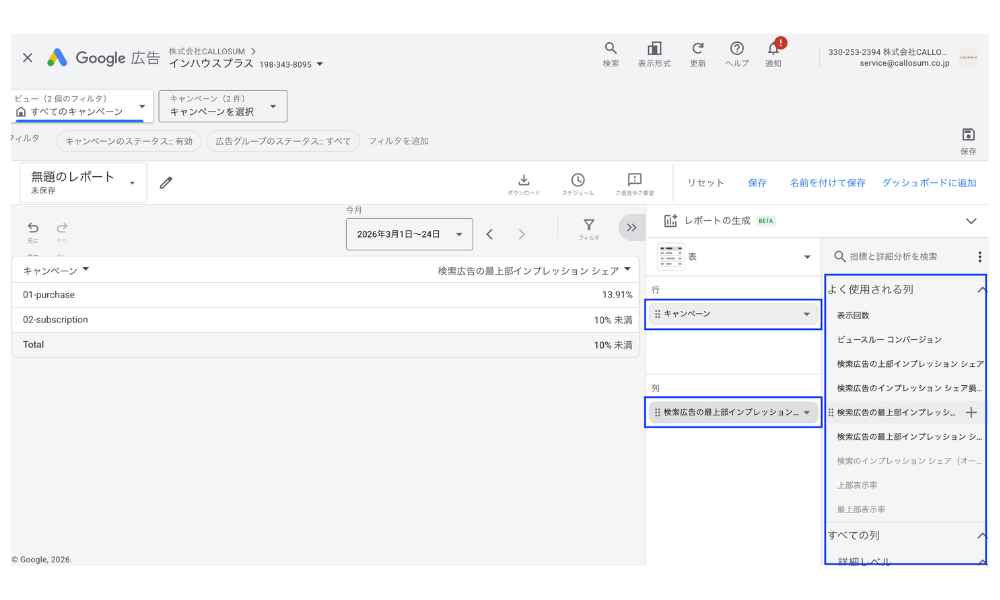The height and width of the screenshot is (600, 1000).
Task: Collapse the すべての列 section
Action: [x=981, y=536]
